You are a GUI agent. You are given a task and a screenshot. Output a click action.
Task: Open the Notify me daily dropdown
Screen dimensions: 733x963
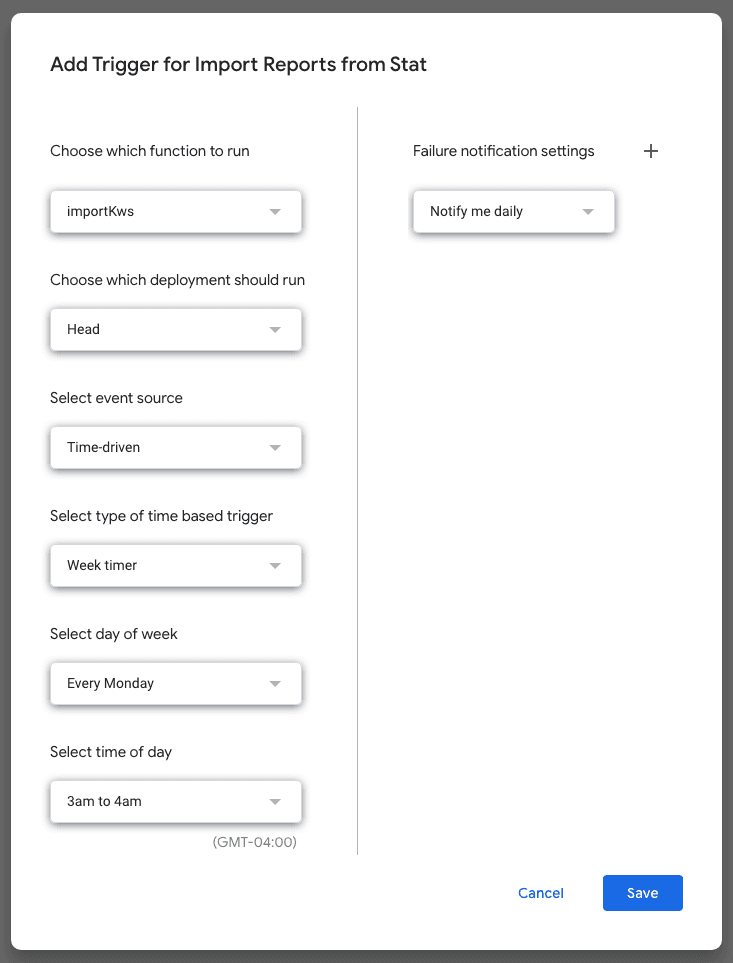(x=513, y=211)
